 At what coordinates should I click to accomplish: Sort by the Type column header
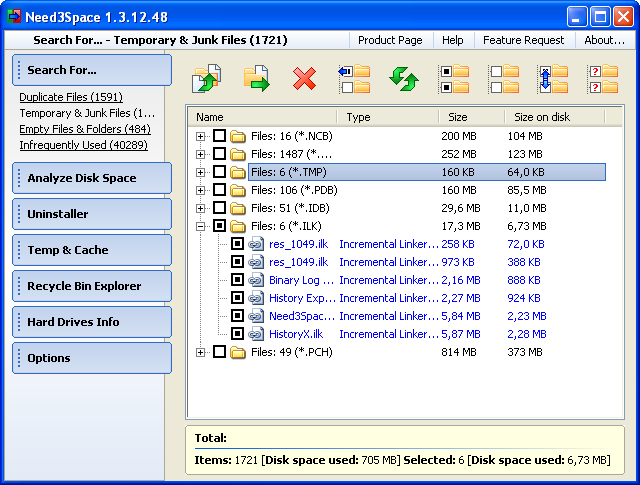pyautogui.click(x=388, y=117)
